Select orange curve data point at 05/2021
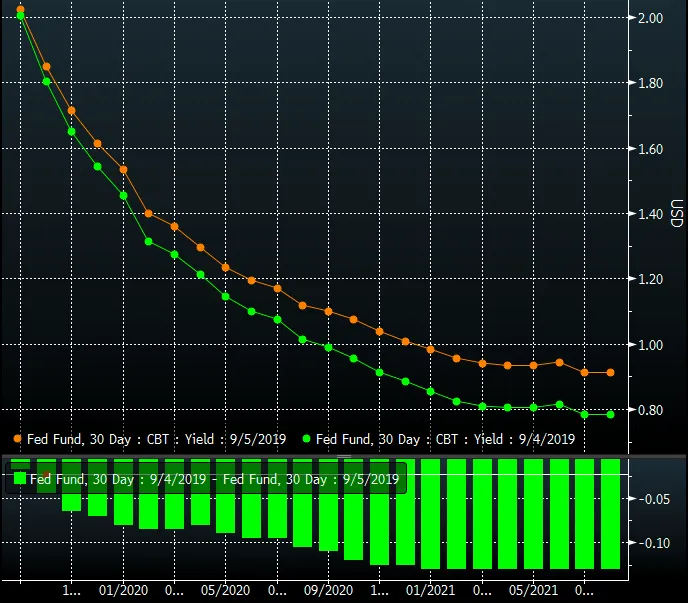Screen dimensions: 688x603 (x=534, y=365)
